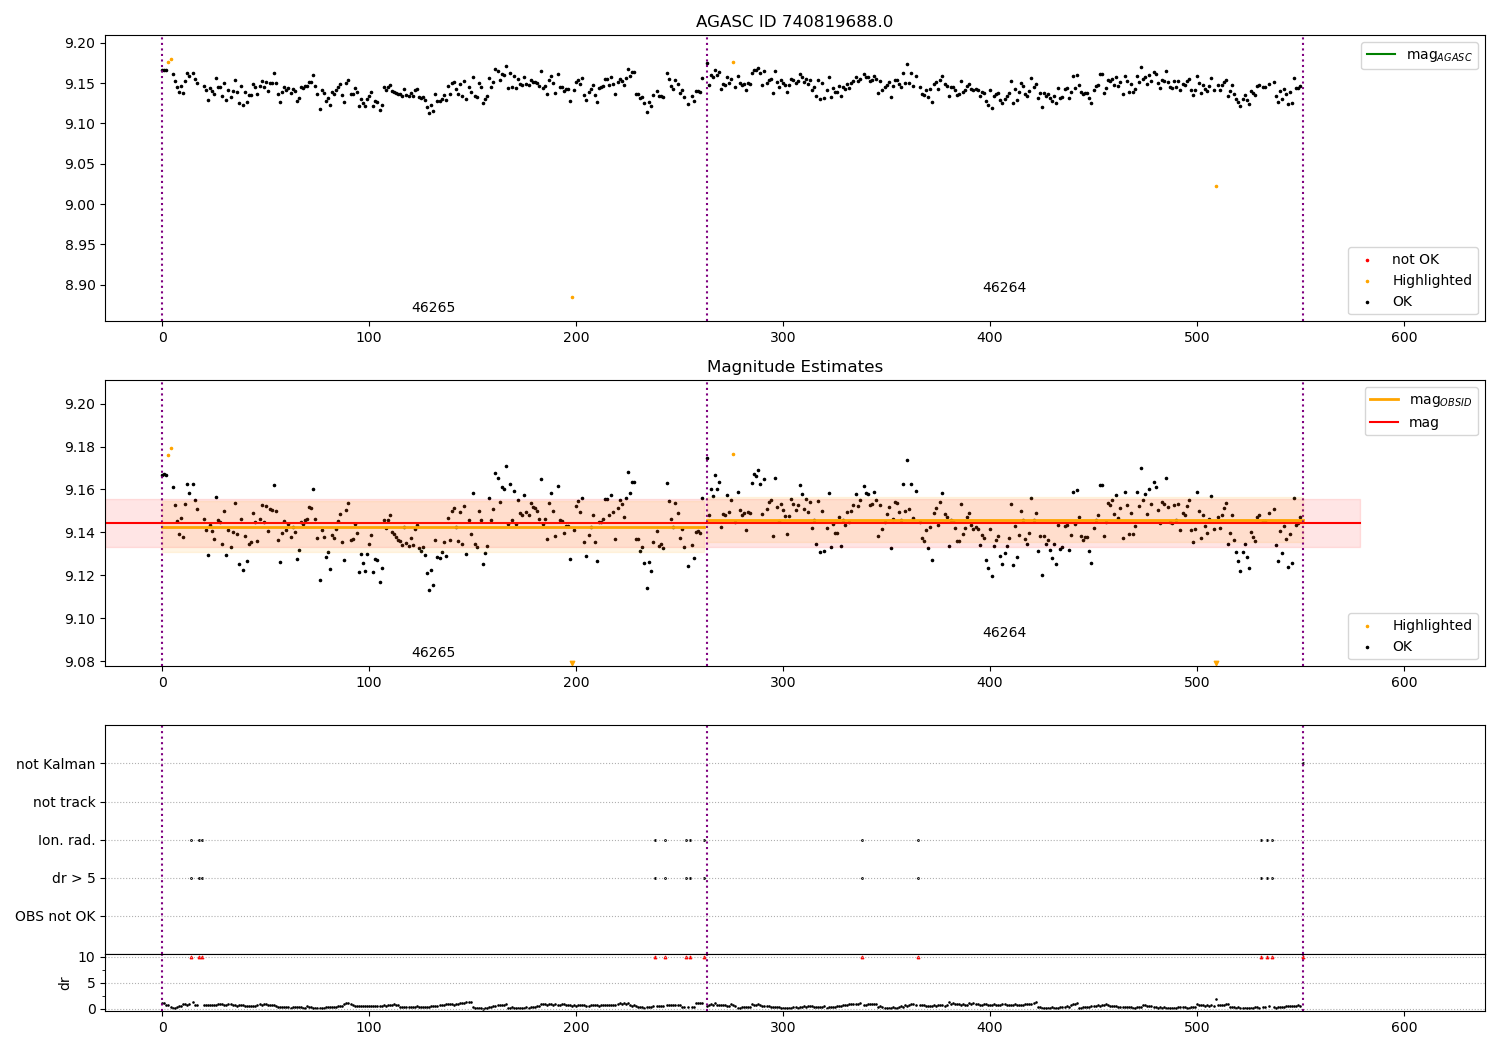Click the black dot marker beside OK in the top legend

point(1368,302)
